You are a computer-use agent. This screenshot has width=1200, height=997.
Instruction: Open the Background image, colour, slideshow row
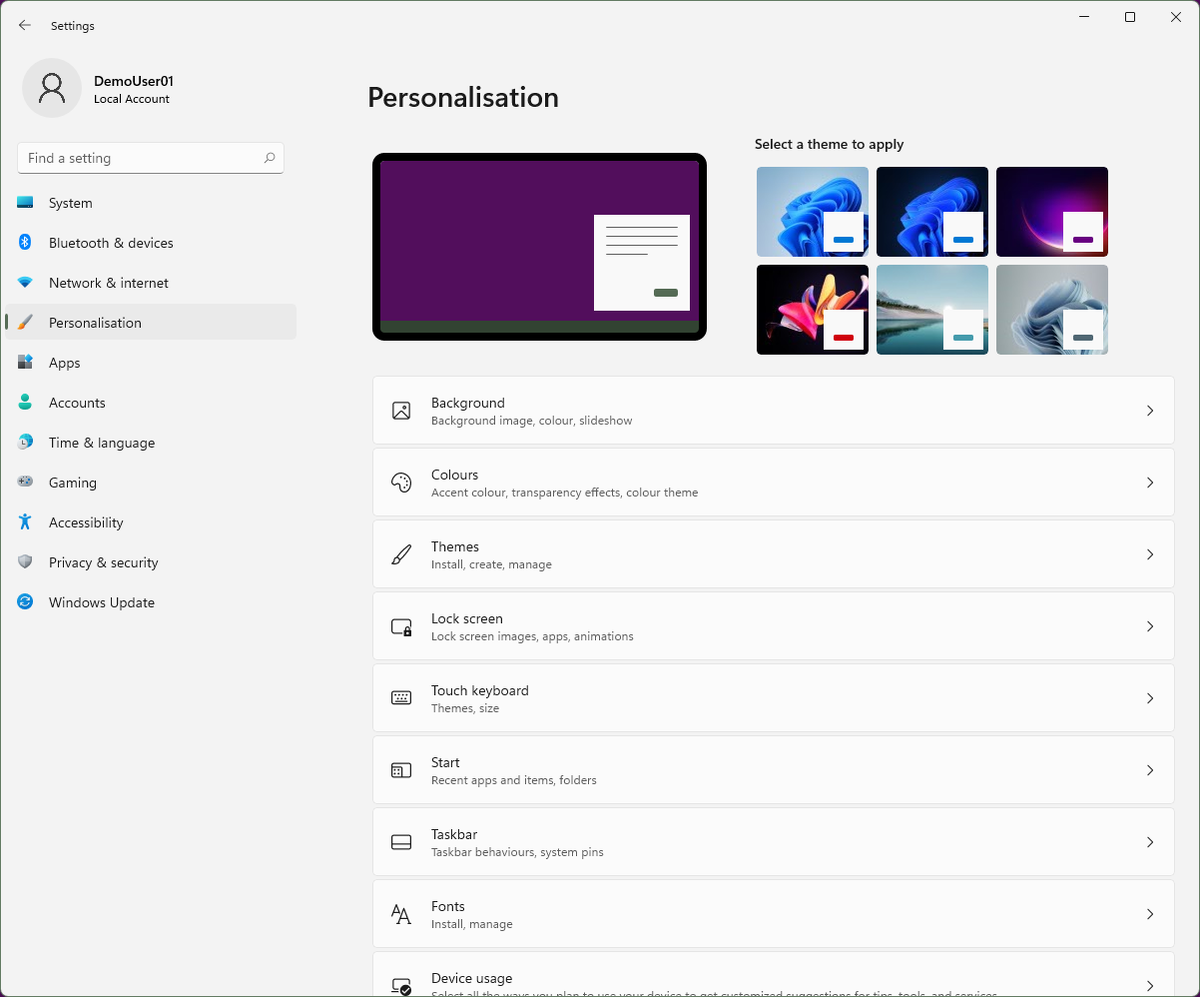pyautogui.click(x=773, y=411)
